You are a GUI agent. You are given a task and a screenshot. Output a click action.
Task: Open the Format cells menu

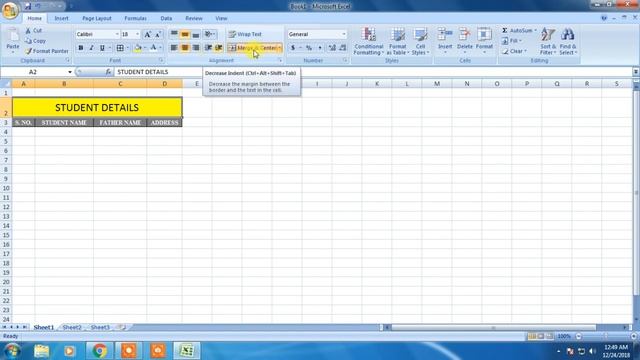484,40
